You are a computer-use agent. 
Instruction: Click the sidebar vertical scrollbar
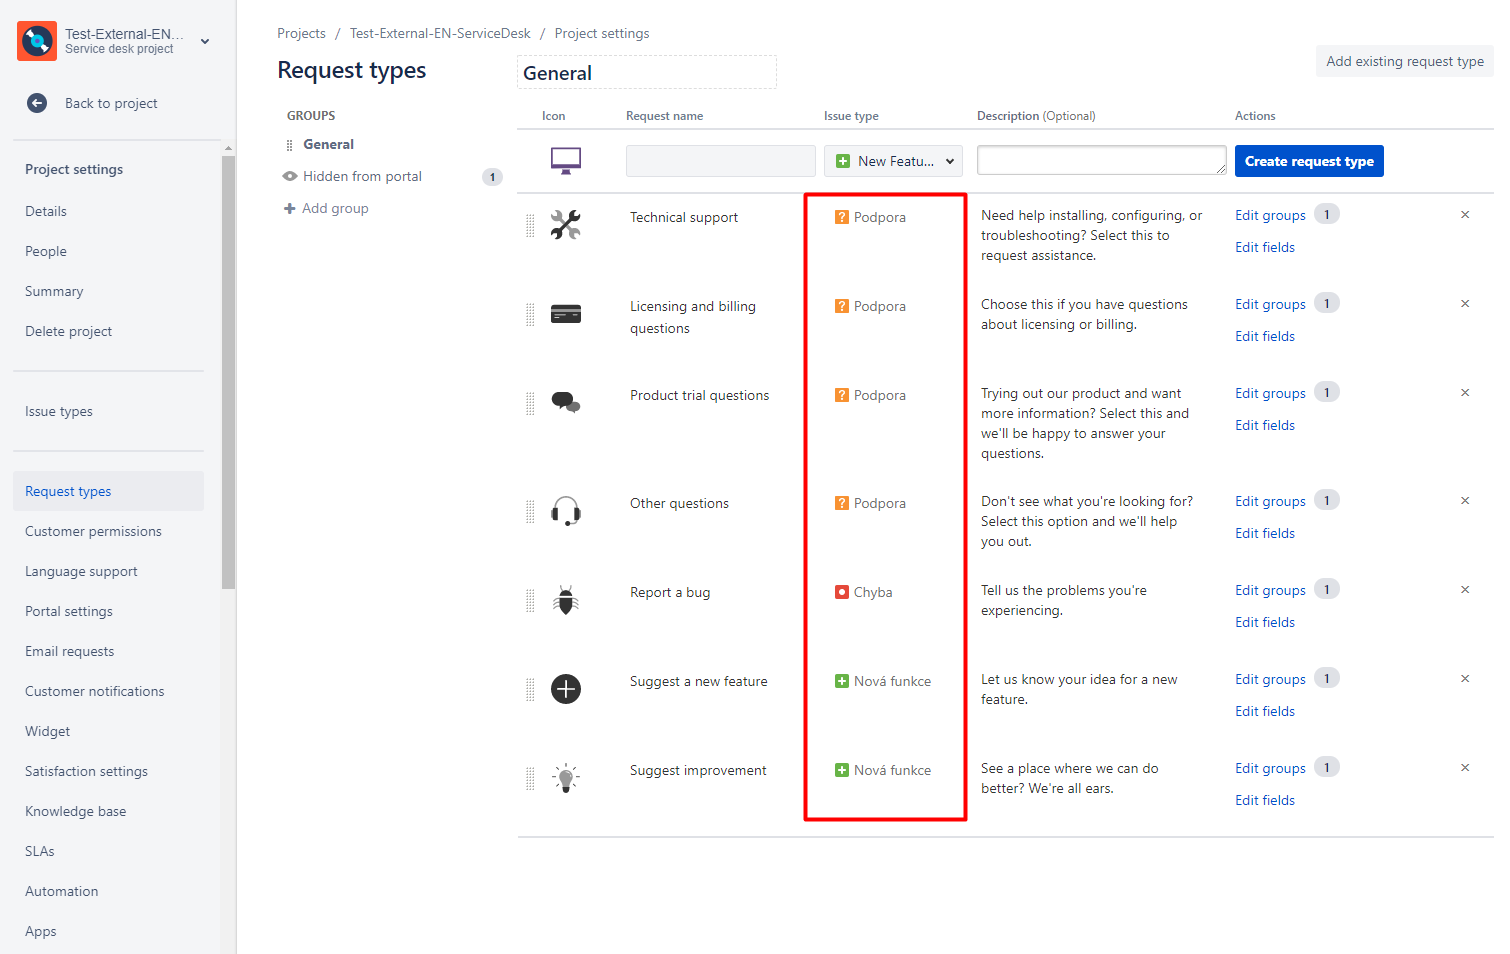point(228,370)
